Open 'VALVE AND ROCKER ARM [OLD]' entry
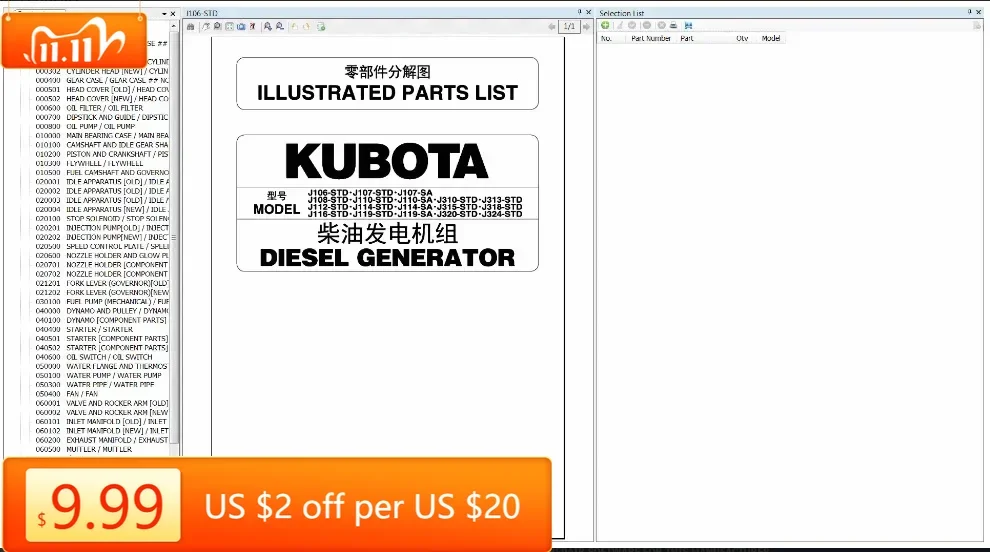 tap(102, 403)
